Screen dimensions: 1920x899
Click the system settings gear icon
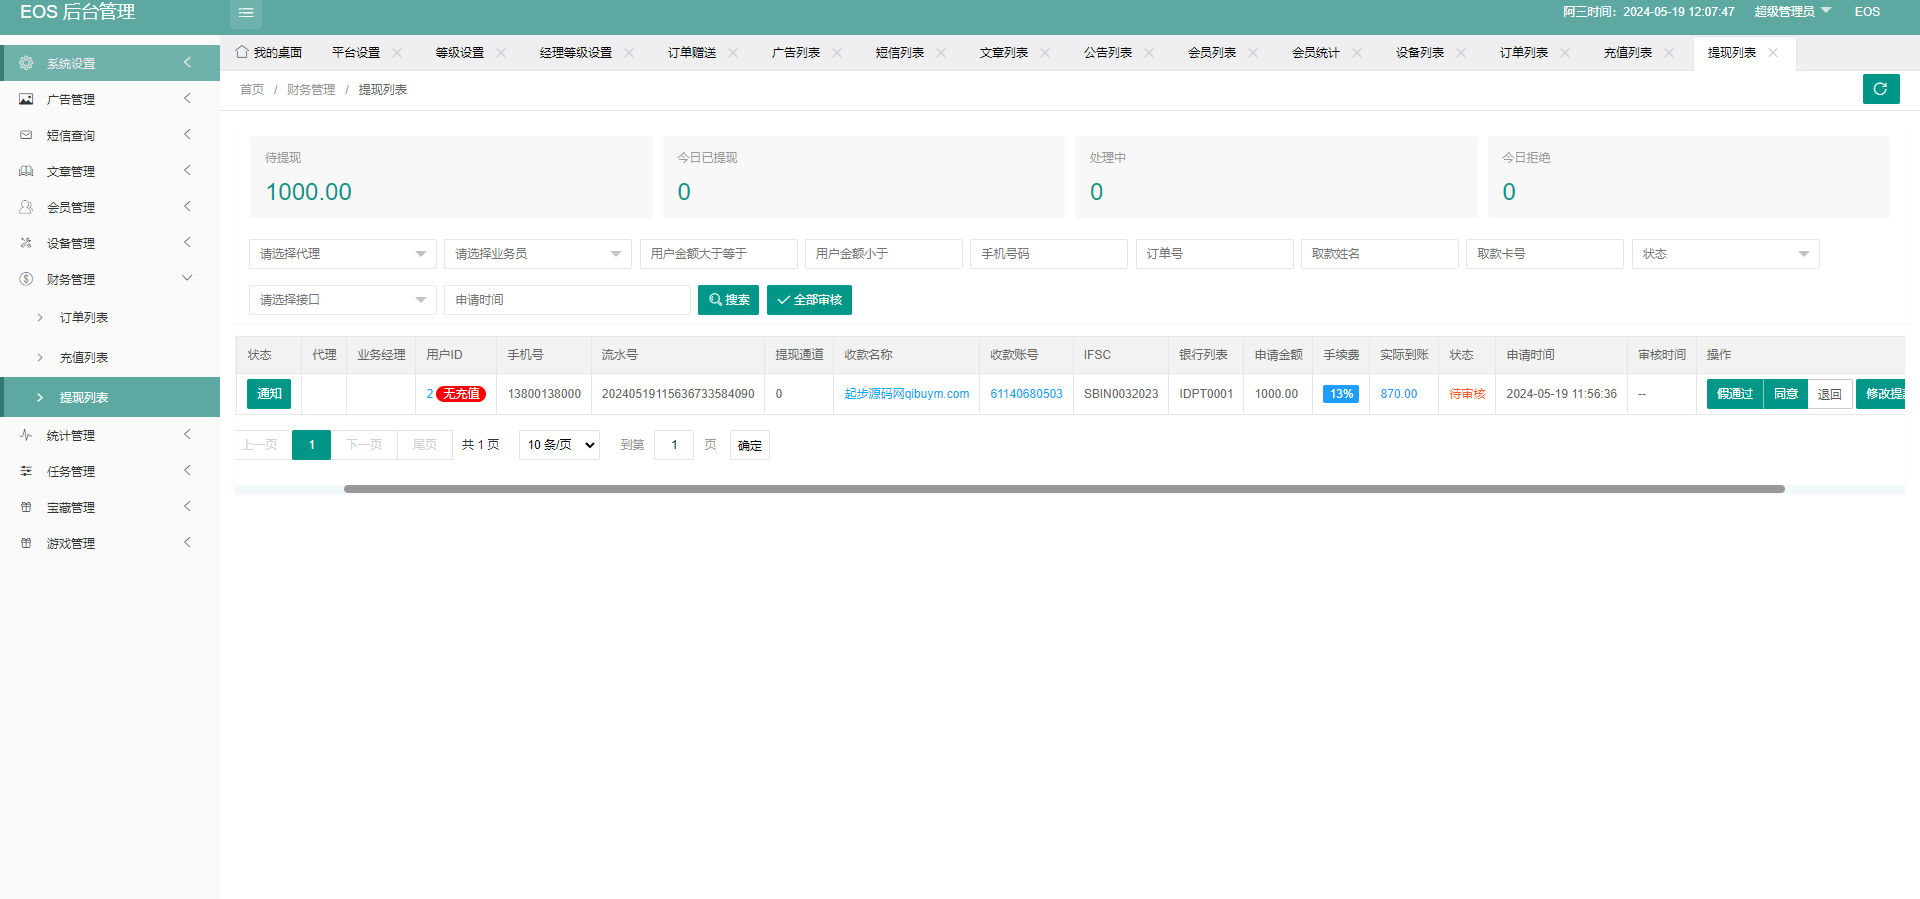tap(26, 63)
